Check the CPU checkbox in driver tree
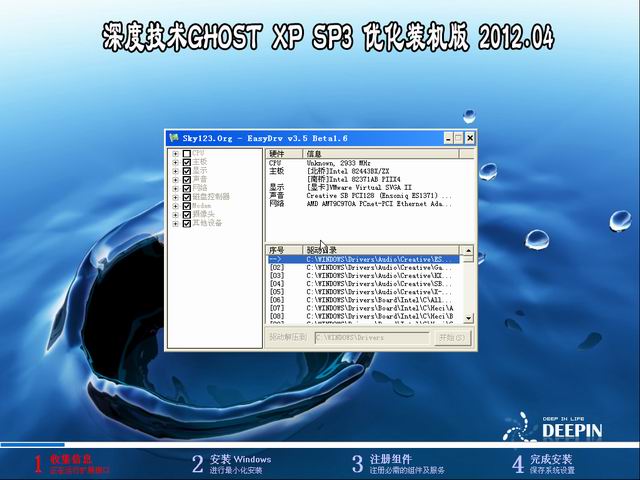This screenshot has height=480, width=640. pyautogui.click(x=187, y=153)
